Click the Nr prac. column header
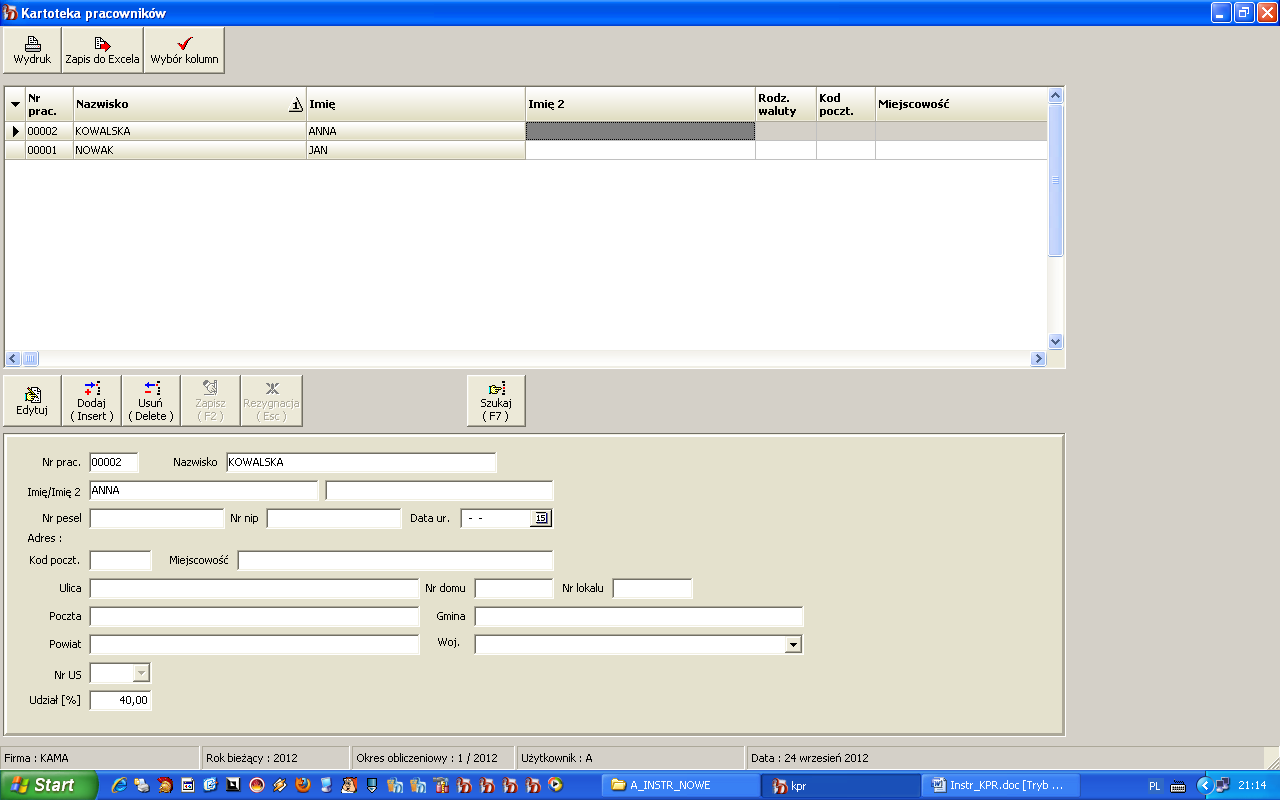The height and width of the screenshot is (800, 1280). coord(50,105)
